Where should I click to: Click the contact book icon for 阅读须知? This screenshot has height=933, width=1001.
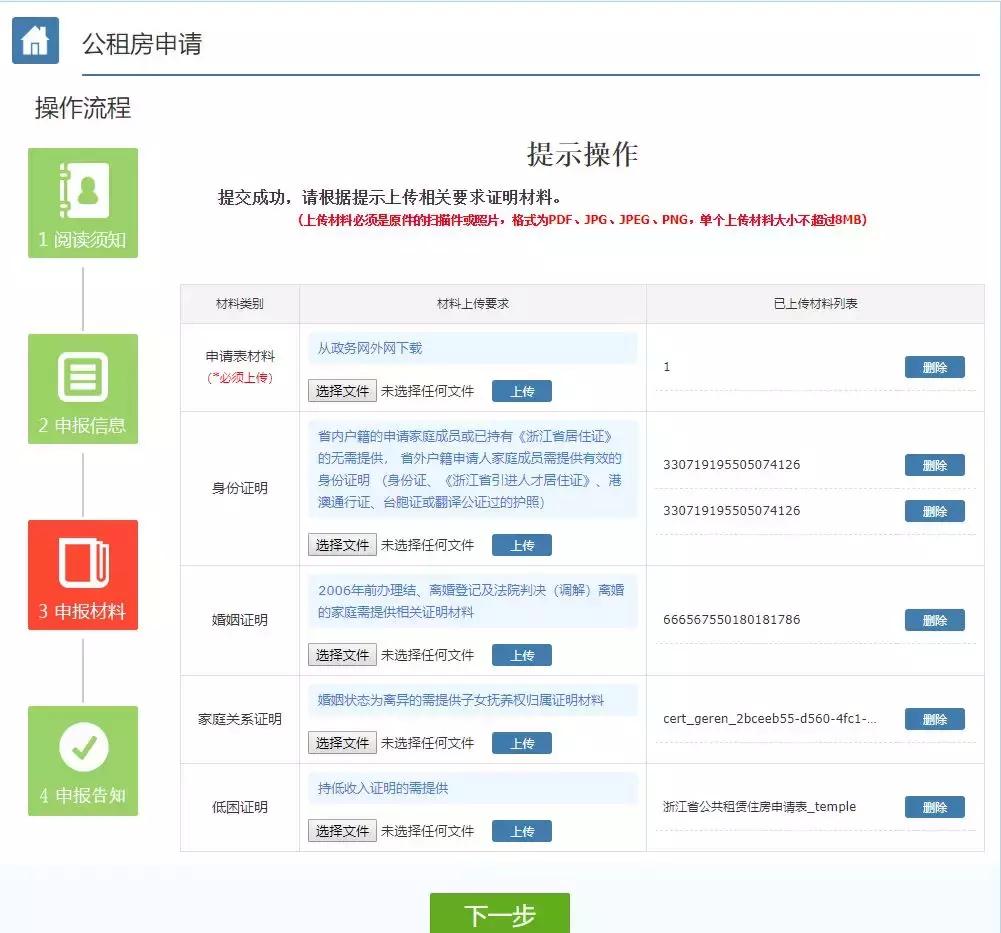[83, 190]
